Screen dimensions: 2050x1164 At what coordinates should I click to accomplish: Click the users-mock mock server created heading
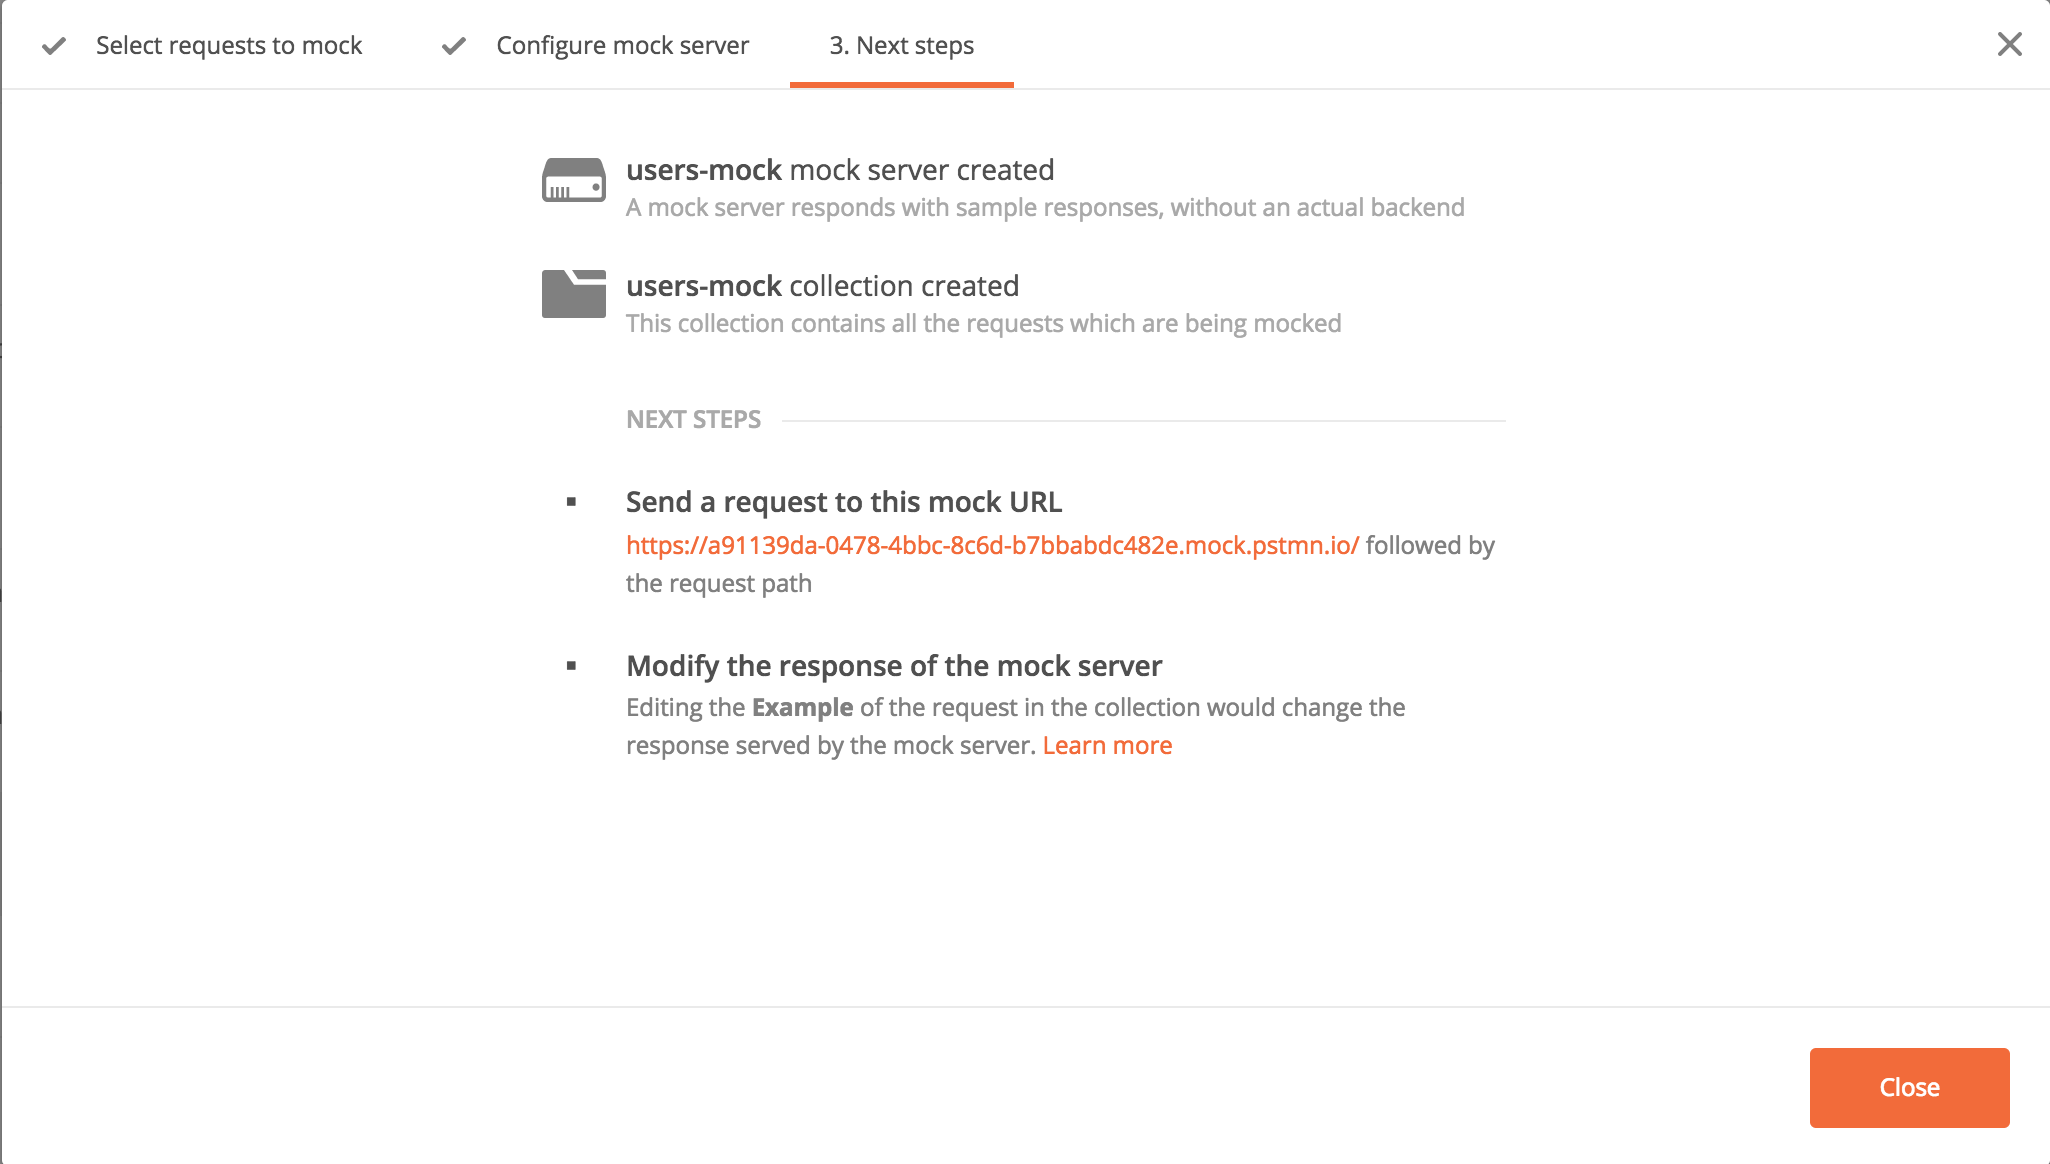[x=840, y=170]
